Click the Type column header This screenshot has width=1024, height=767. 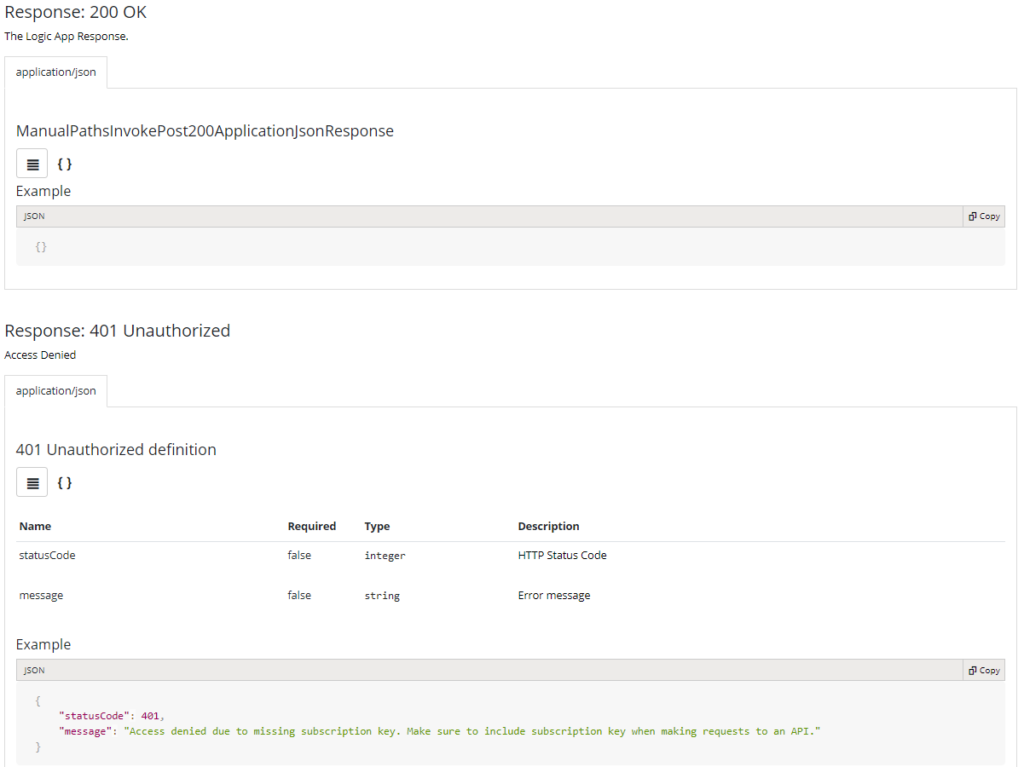coord(376,526)
